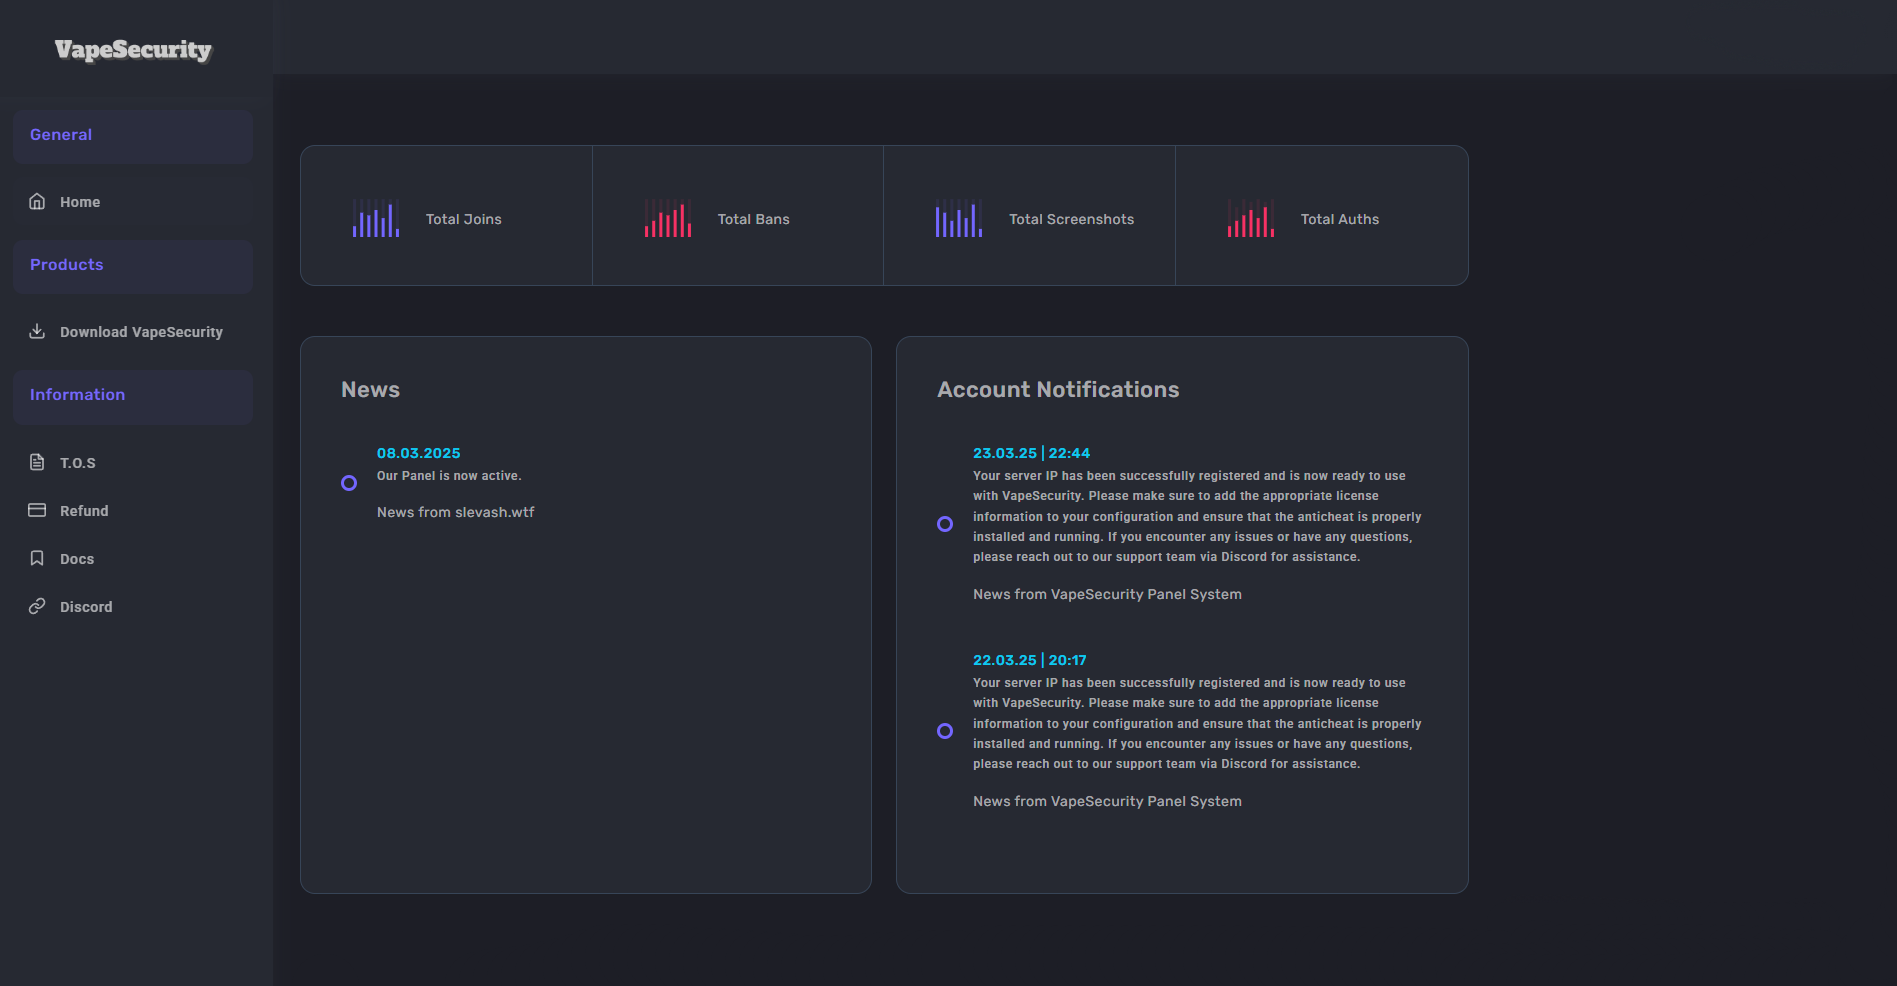Click the Products section header

click(133, 266)
